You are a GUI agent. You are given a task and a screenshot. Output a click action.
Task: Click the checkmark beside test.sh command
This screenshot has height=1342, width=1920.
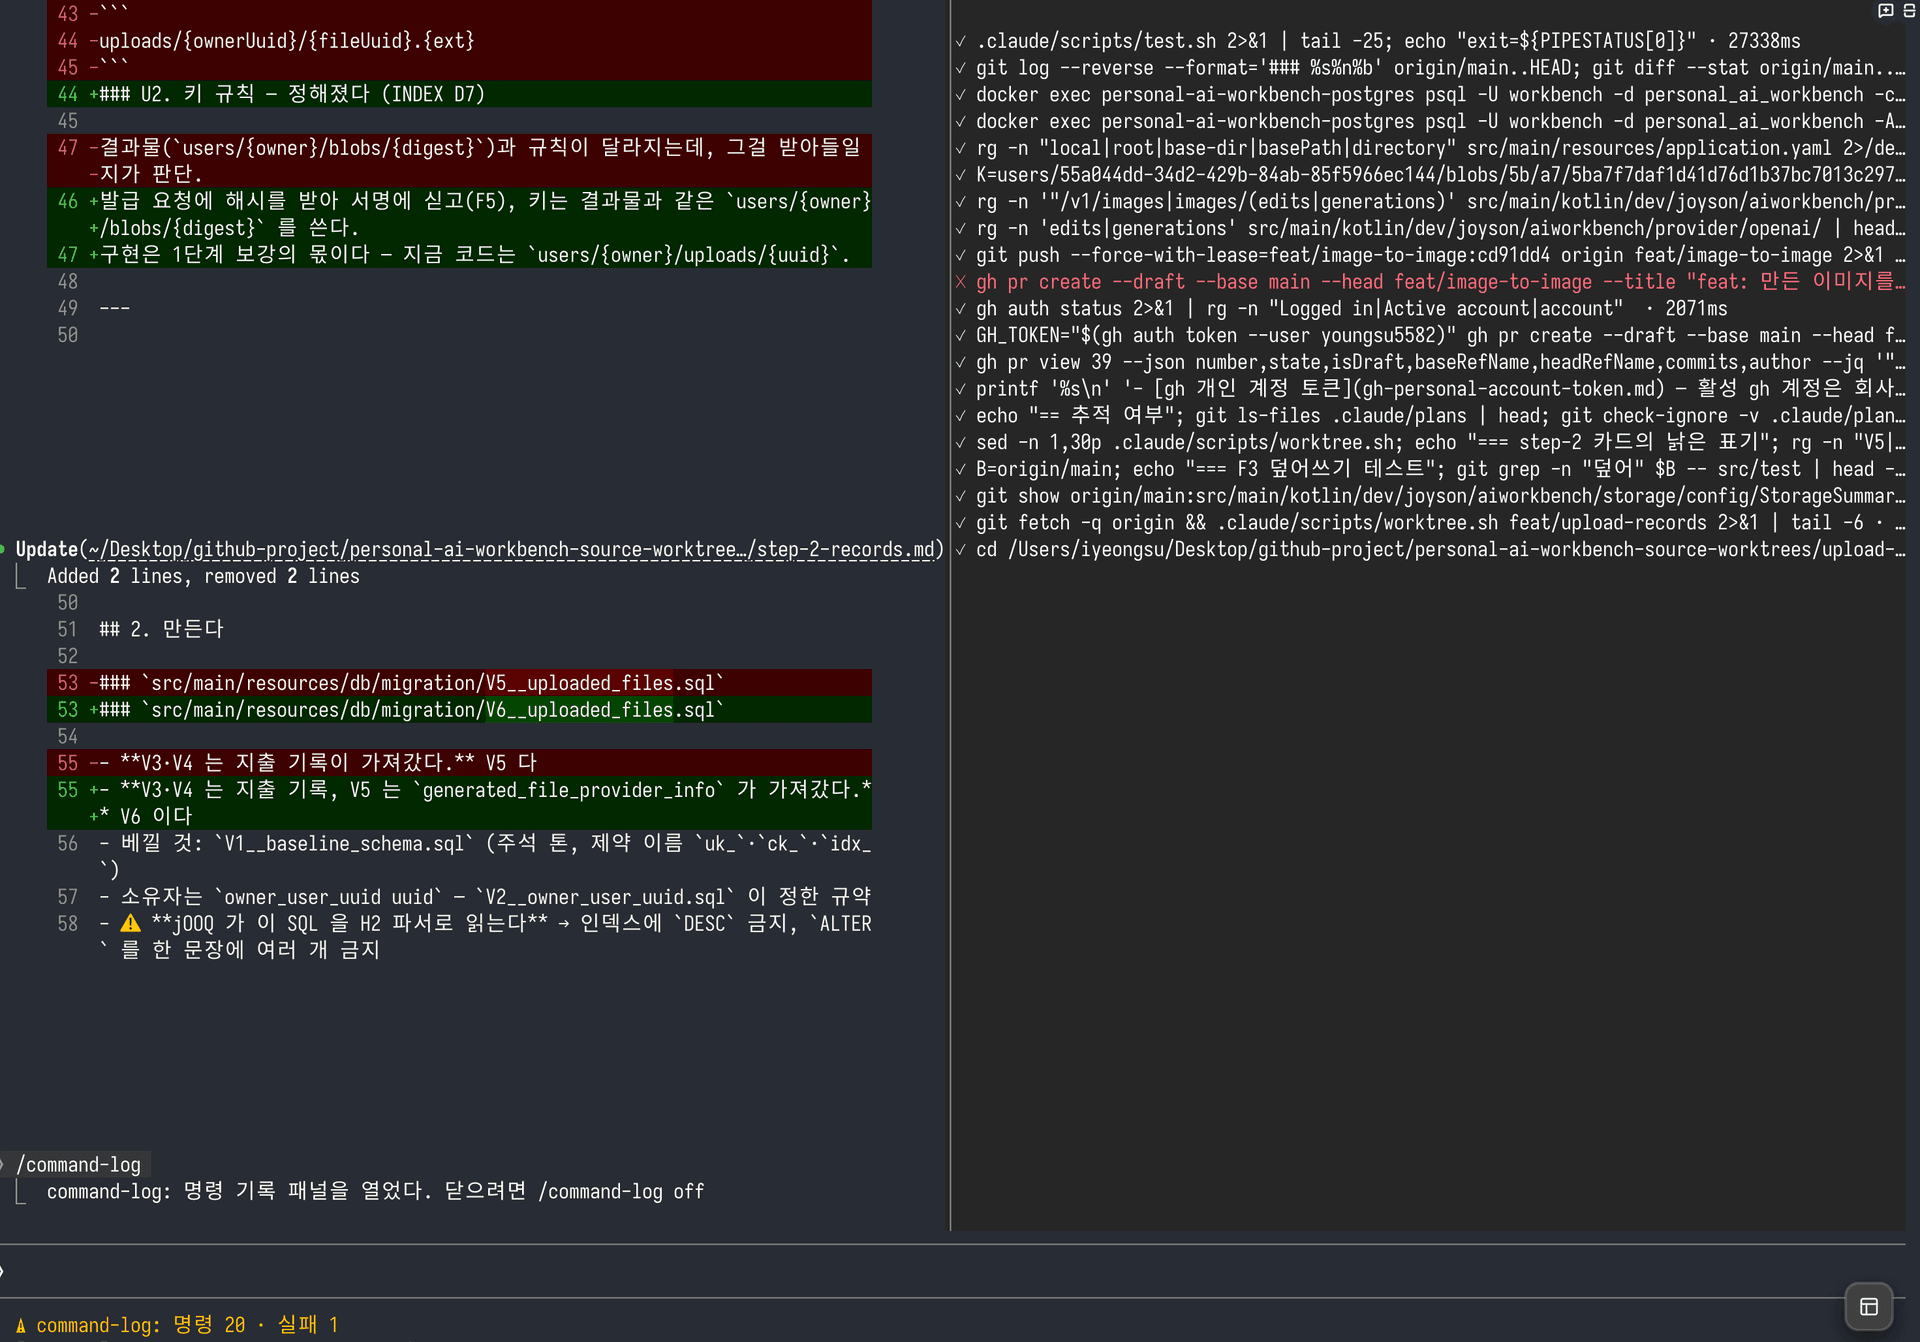pyautogui.click(x=961, y=41)
